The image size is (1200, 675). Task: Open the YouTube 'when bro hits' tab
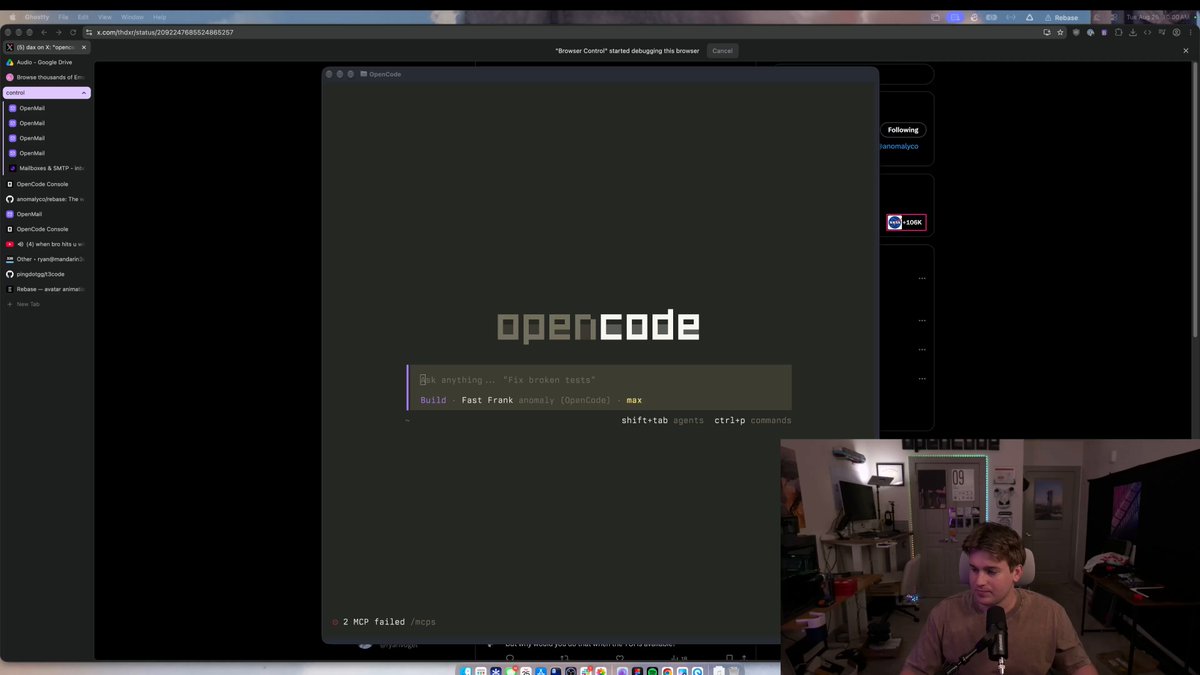pos(47,244)
